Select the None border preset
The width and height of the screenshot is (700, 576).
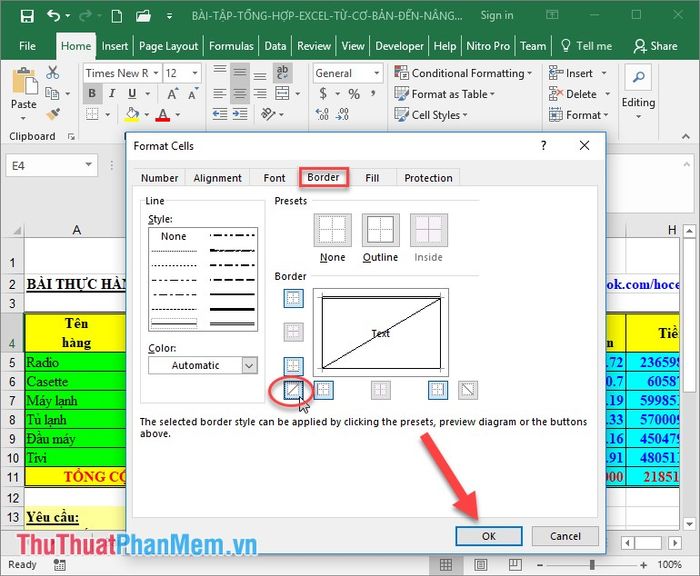click(x=333, y=231)
